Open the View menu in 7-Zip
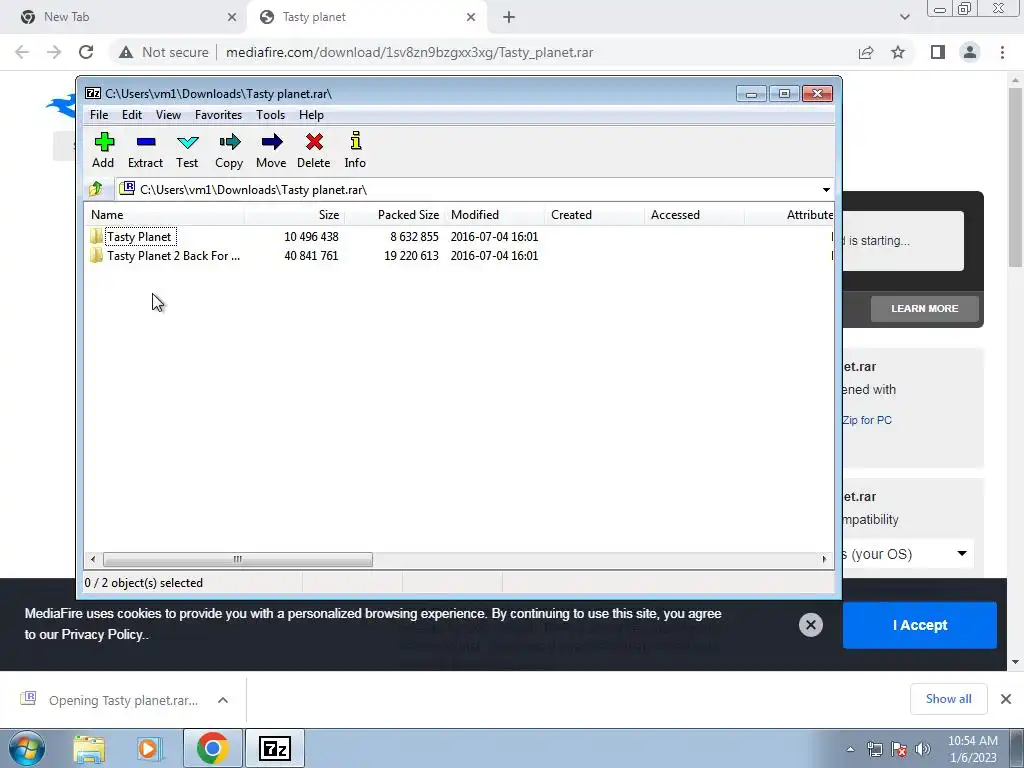Viewport: 1024px width, 768px height. coord(168,115)
